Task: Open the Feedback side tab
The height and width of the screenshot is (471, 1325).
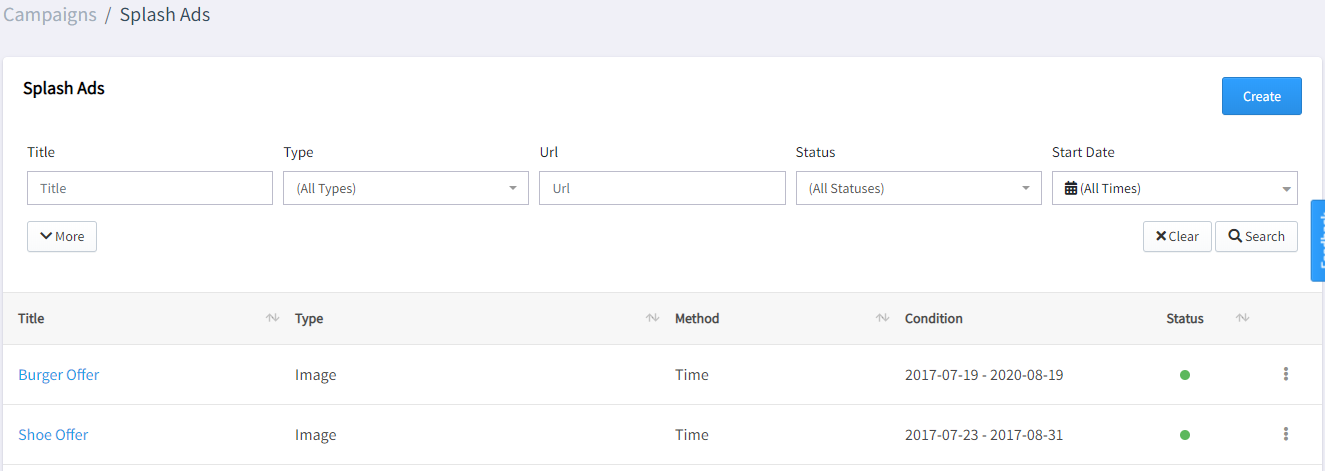Action: point(1318,240)
